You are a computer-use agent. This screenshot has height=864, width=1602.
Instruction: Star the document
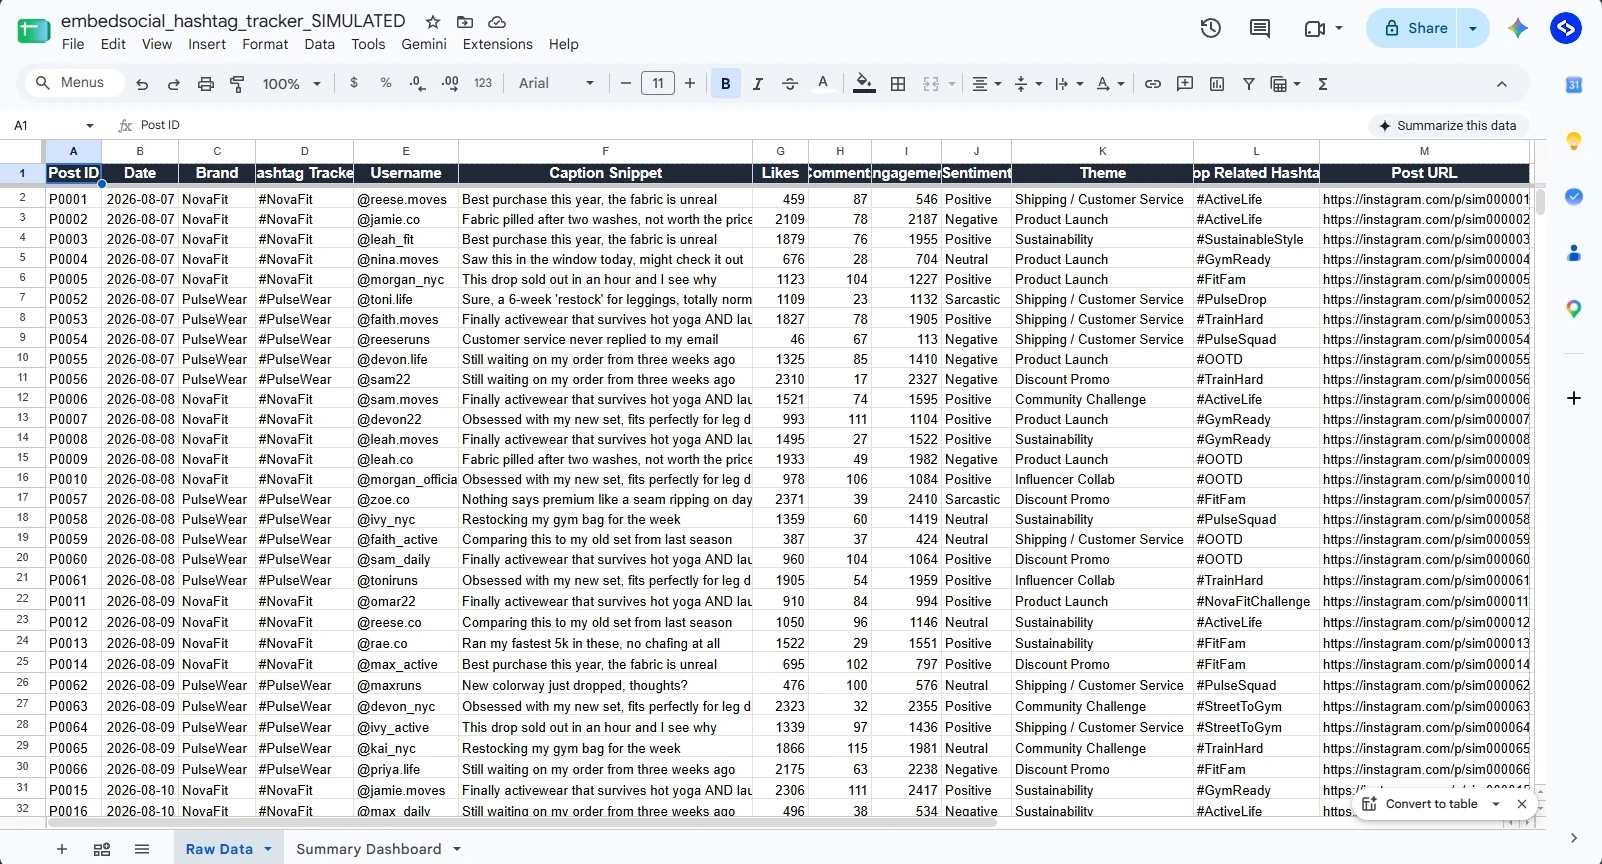click(x=433, y=21)
